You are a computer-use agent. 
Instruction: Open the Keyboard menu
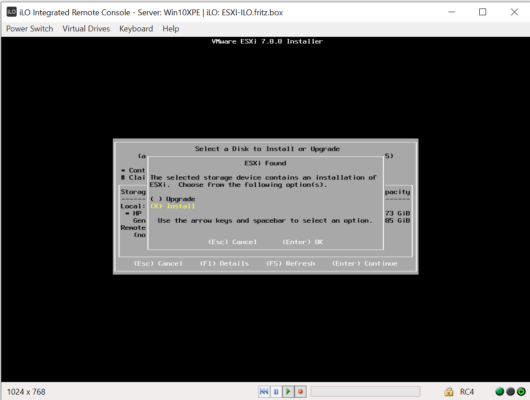tap(136, 29)
